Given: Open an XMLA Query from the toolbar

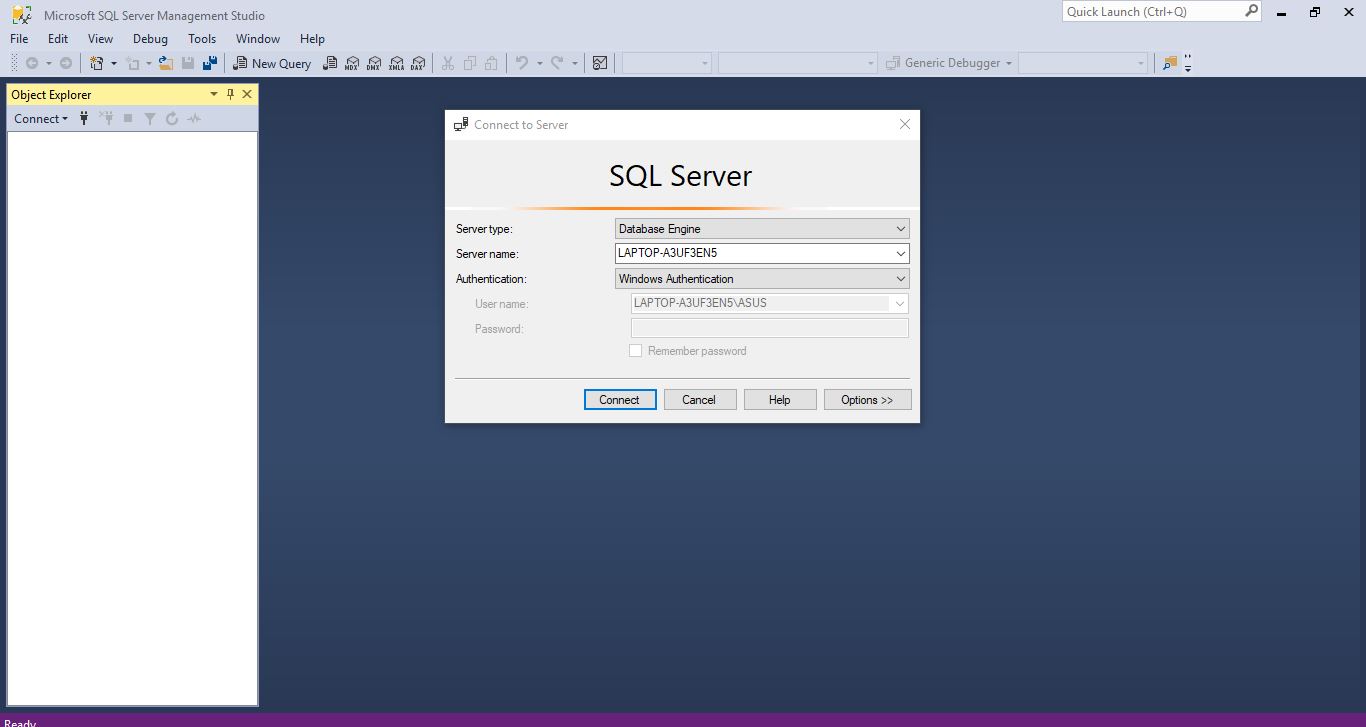Looking at the screenshot, I should click(x=396, y=63).
